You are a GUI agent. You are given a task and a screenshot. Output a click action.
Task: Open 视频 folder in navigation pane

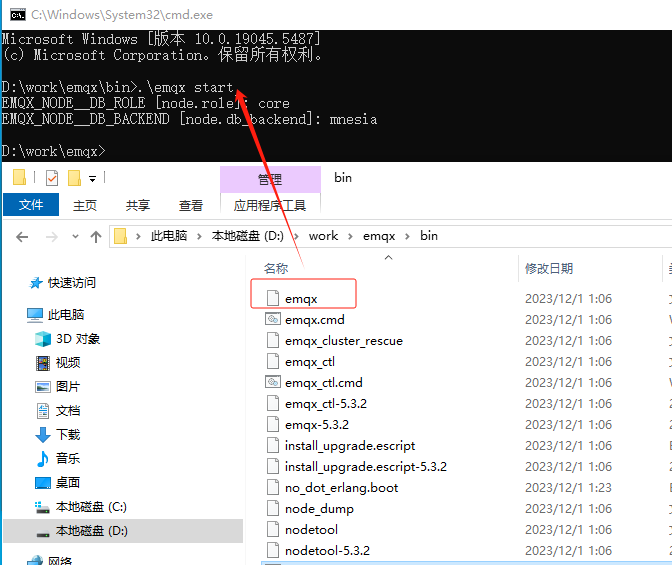pyautogui.click(x=68, y=363)
